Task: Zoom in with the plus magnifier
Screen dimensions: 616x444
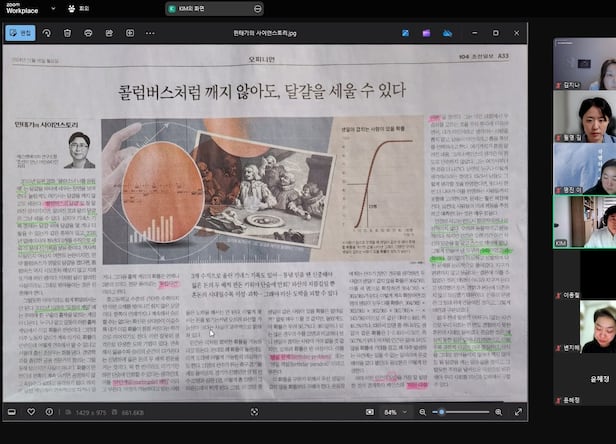Action: point(498,411)
